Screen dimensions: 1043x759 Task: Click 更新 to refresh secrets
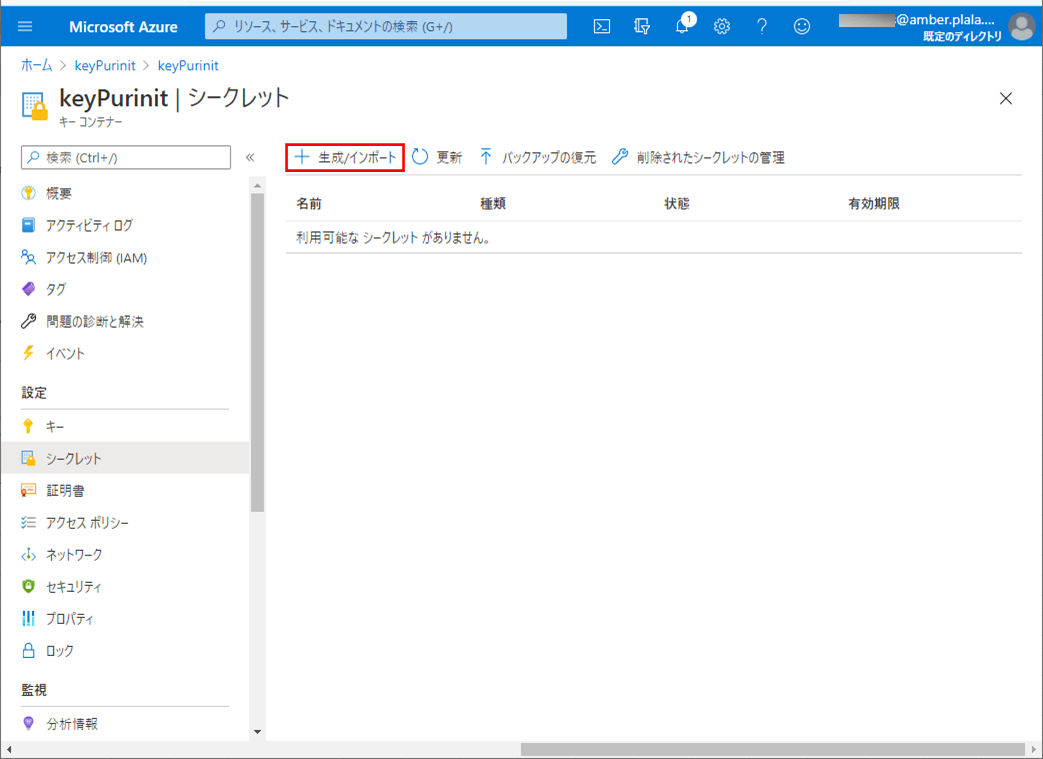436,158
